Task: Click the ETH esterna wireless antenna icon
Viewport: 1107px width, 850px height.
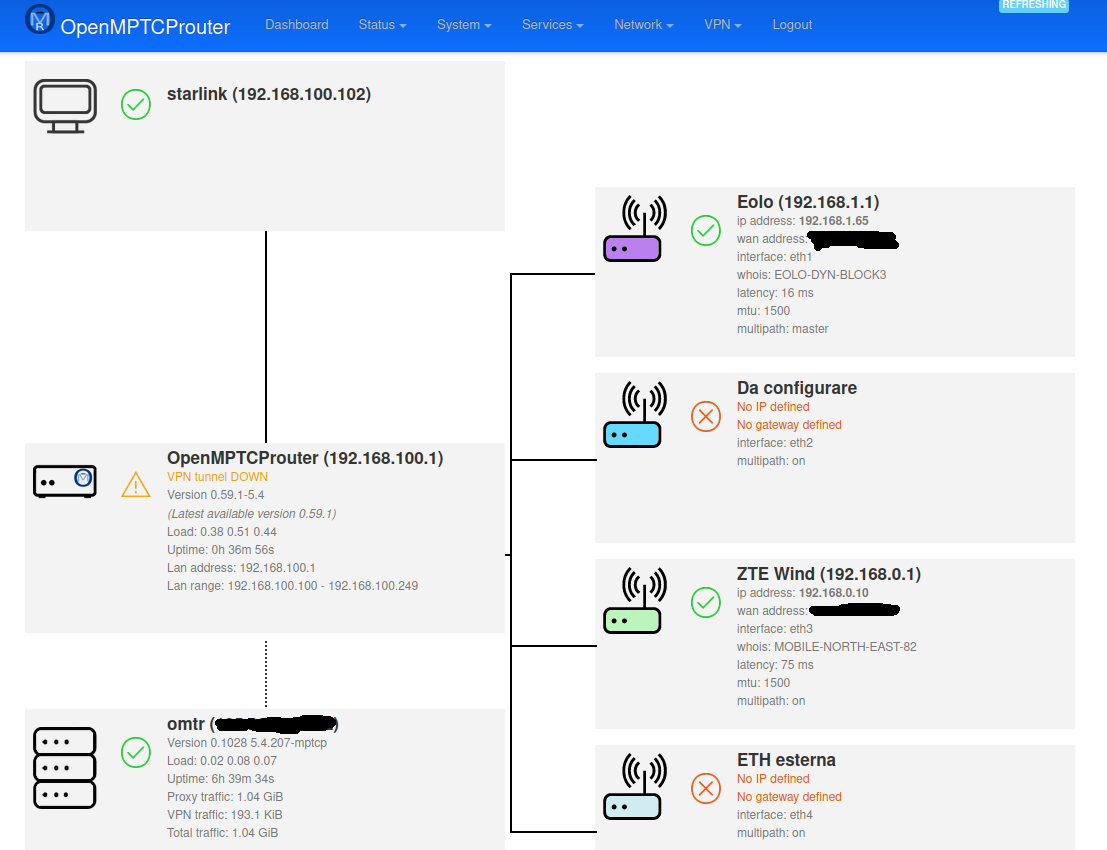Action: point(633,786)
